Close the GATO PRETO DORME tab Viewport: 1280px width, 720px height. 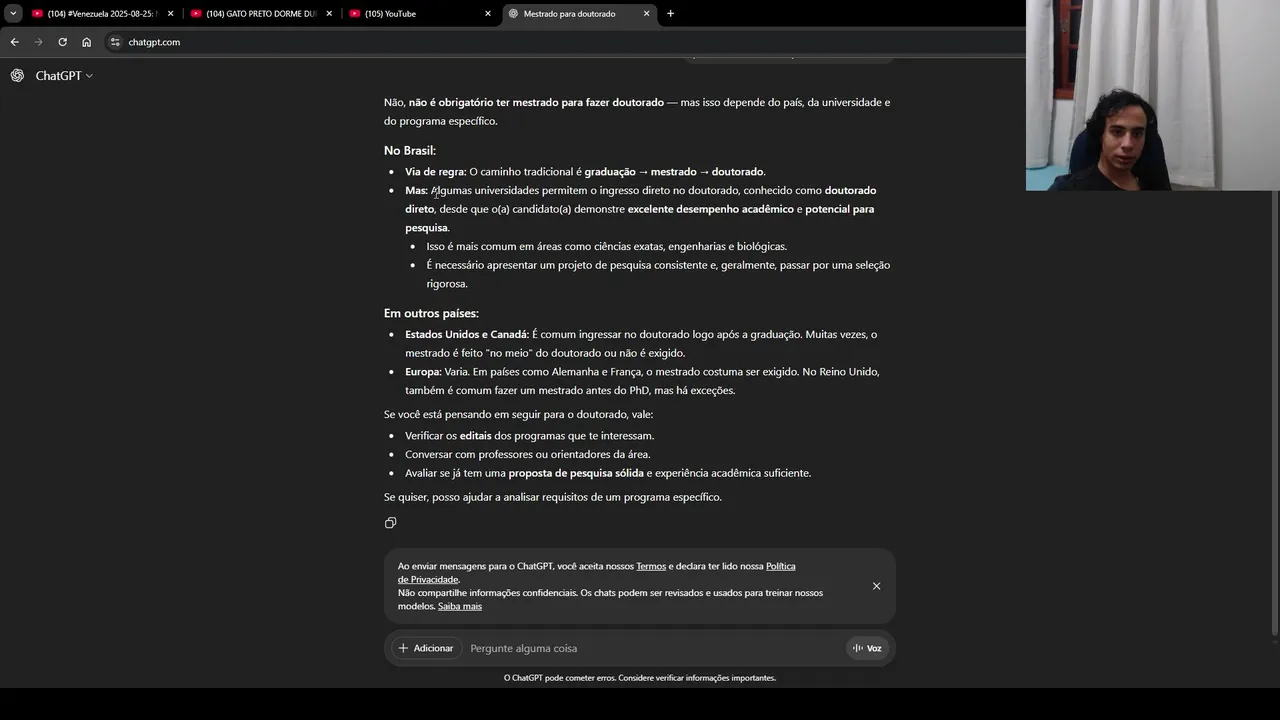(x=329, y=14)
